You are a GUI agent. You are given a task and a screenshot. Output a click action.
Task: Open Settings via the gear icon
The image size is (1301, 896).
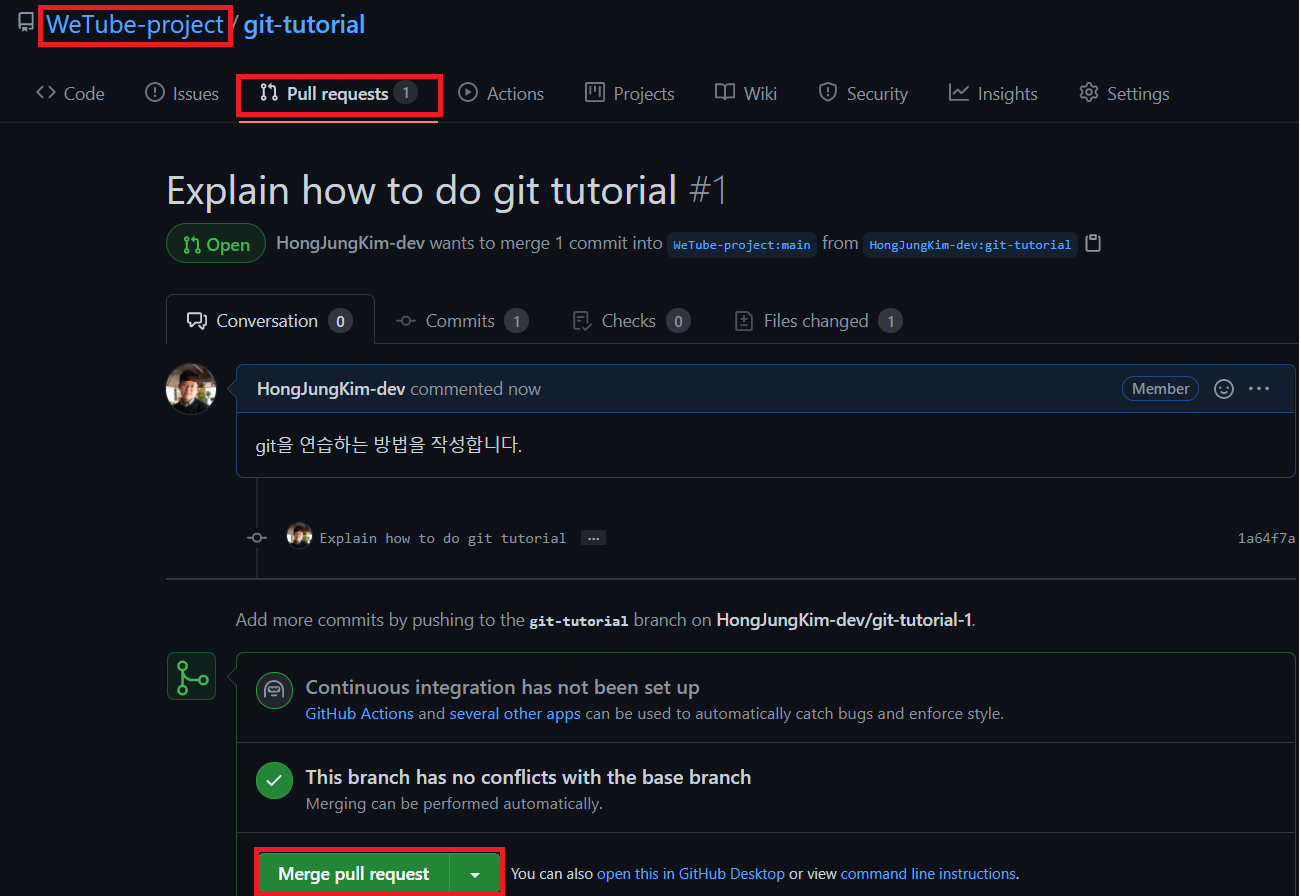pos(1088,92)
